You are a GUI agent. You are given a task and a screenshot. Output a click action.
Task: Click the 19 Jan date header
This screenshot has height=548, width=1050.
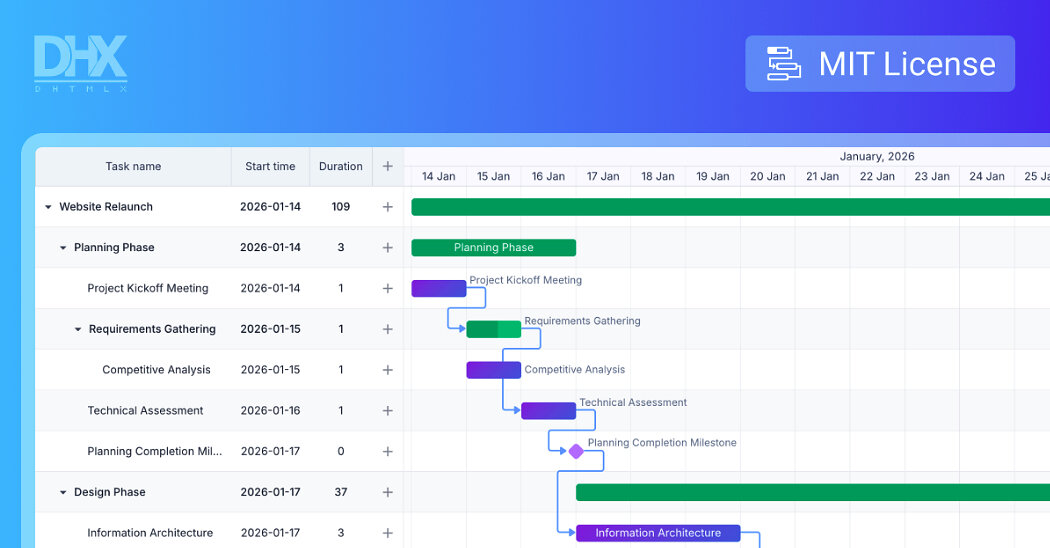point(712,176)
